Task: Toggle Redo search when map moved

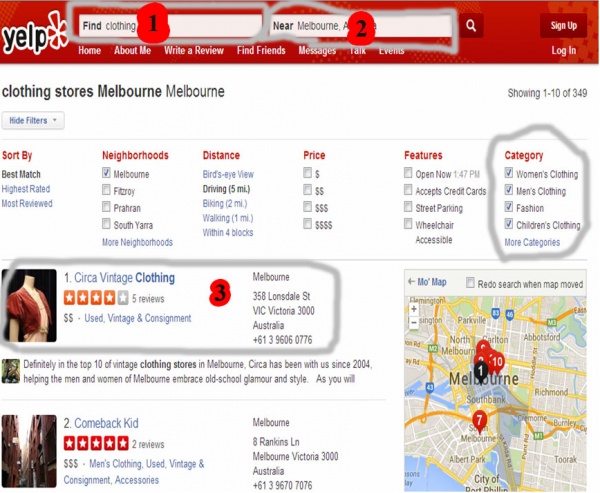Action: click(470, 283)
